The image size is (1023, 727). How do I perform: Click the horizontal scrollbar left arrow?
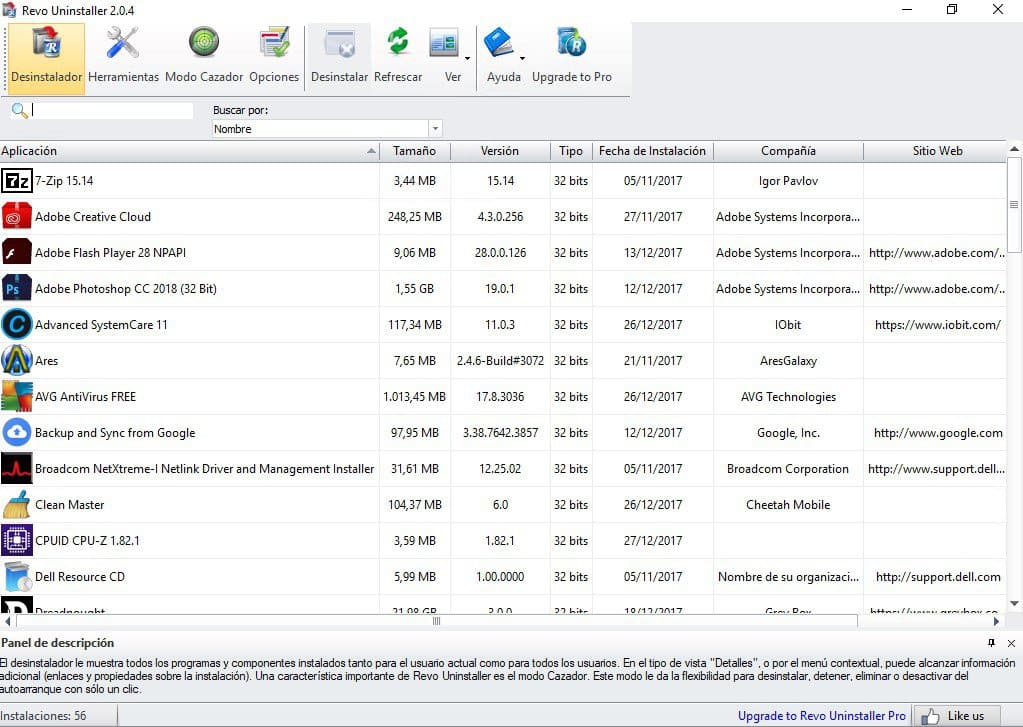tap(7, 621)
